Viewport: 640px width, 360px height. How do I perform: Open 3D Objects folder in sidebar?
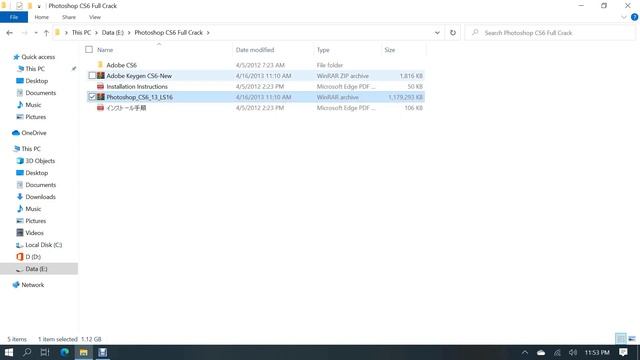pos(40,161)
